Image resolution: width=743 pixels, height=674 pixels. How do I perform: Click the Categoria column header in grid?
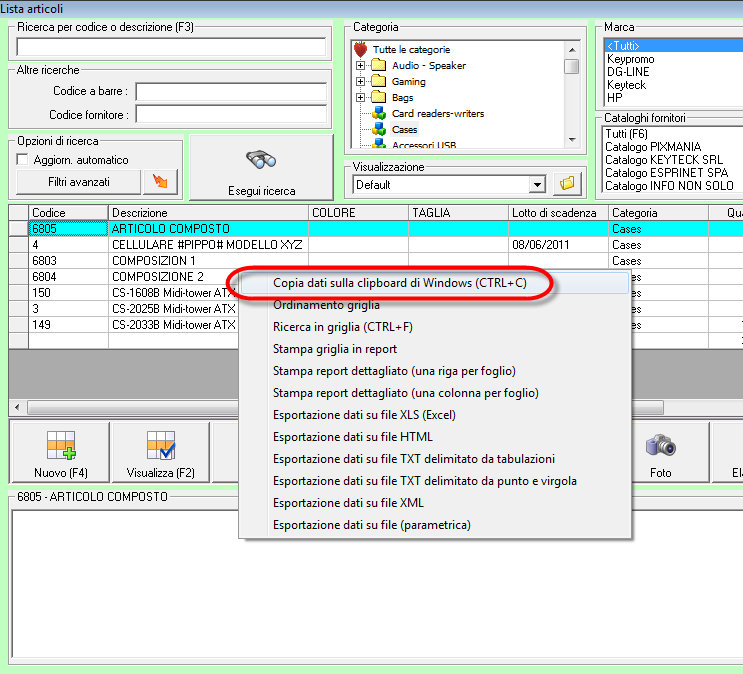tap(658, 213)
